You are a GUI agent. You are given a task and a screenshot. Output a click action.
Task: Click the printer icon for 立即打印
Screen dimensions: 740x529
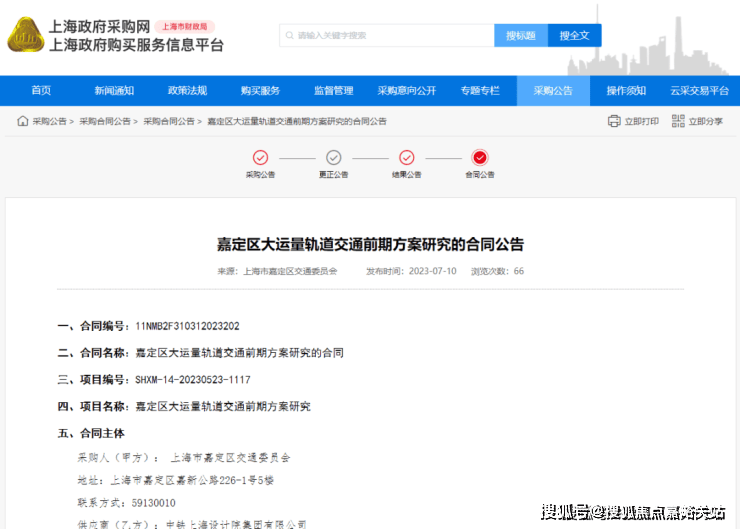click(x=614, y=121)
